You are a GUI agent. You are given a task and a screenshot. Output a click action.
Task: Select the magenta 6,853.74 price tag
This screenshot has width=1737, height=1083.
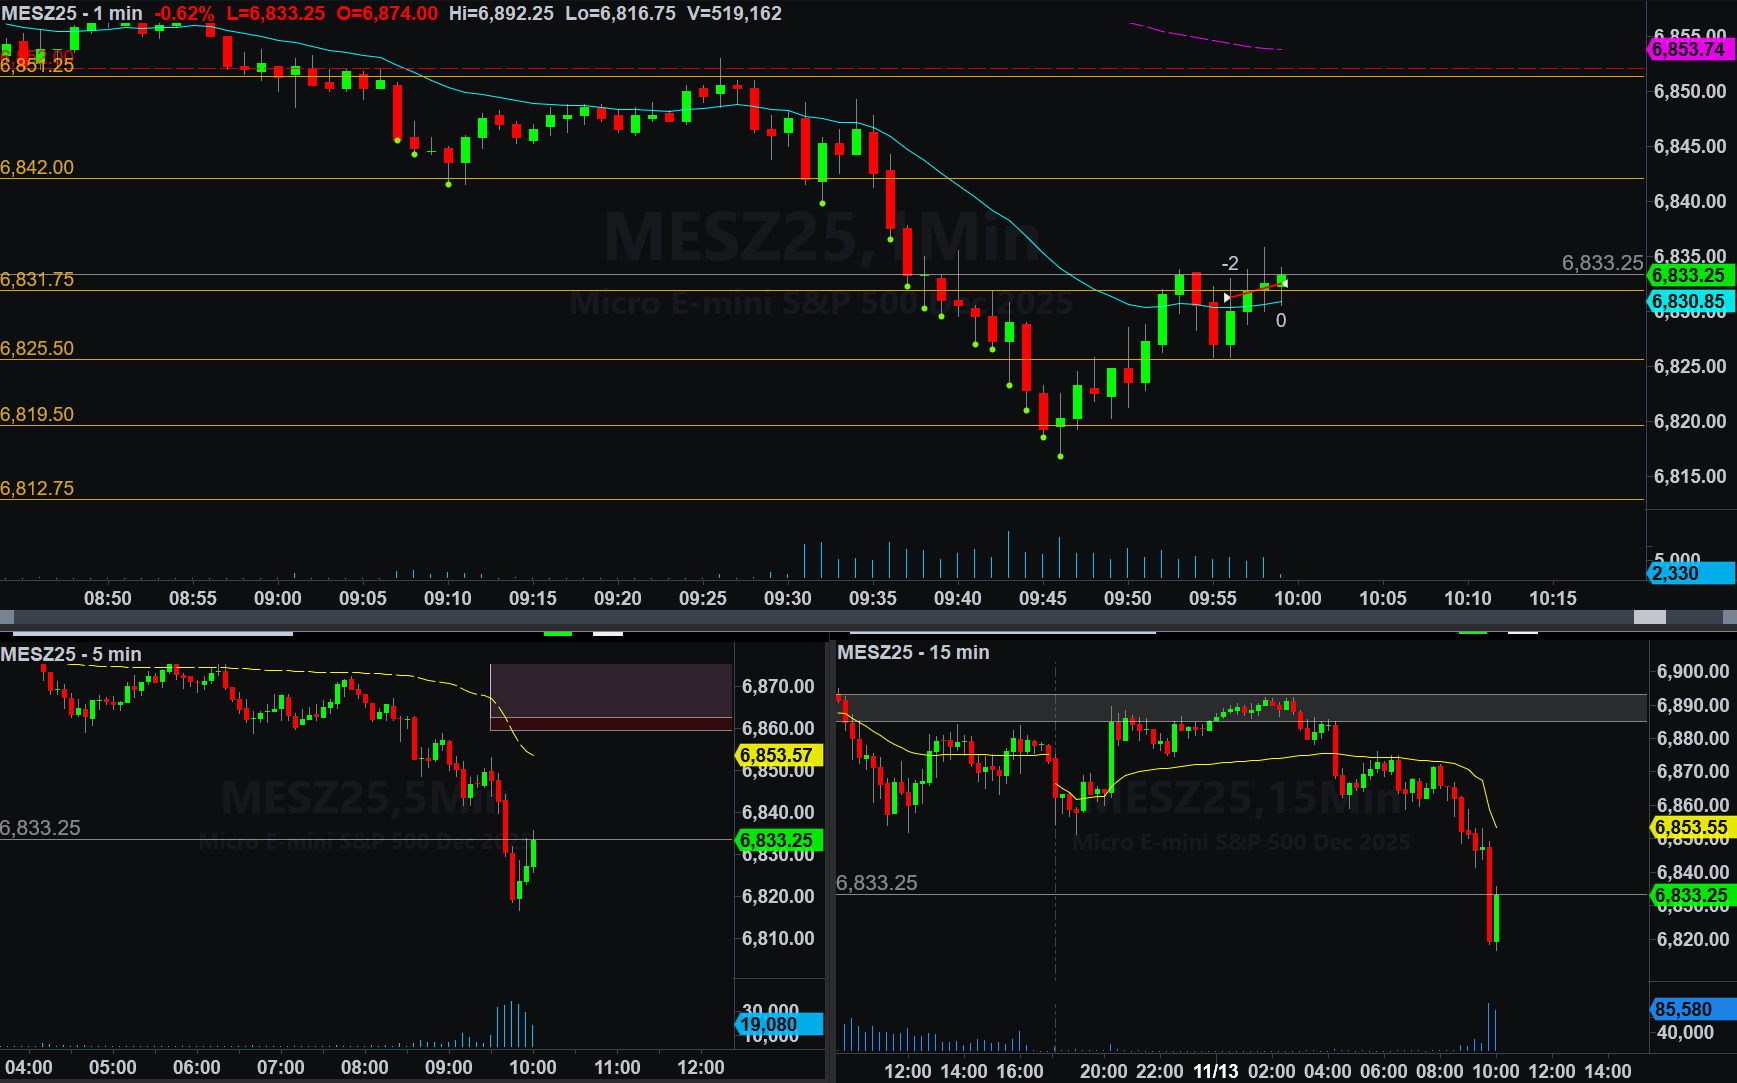click(1689, 49)
